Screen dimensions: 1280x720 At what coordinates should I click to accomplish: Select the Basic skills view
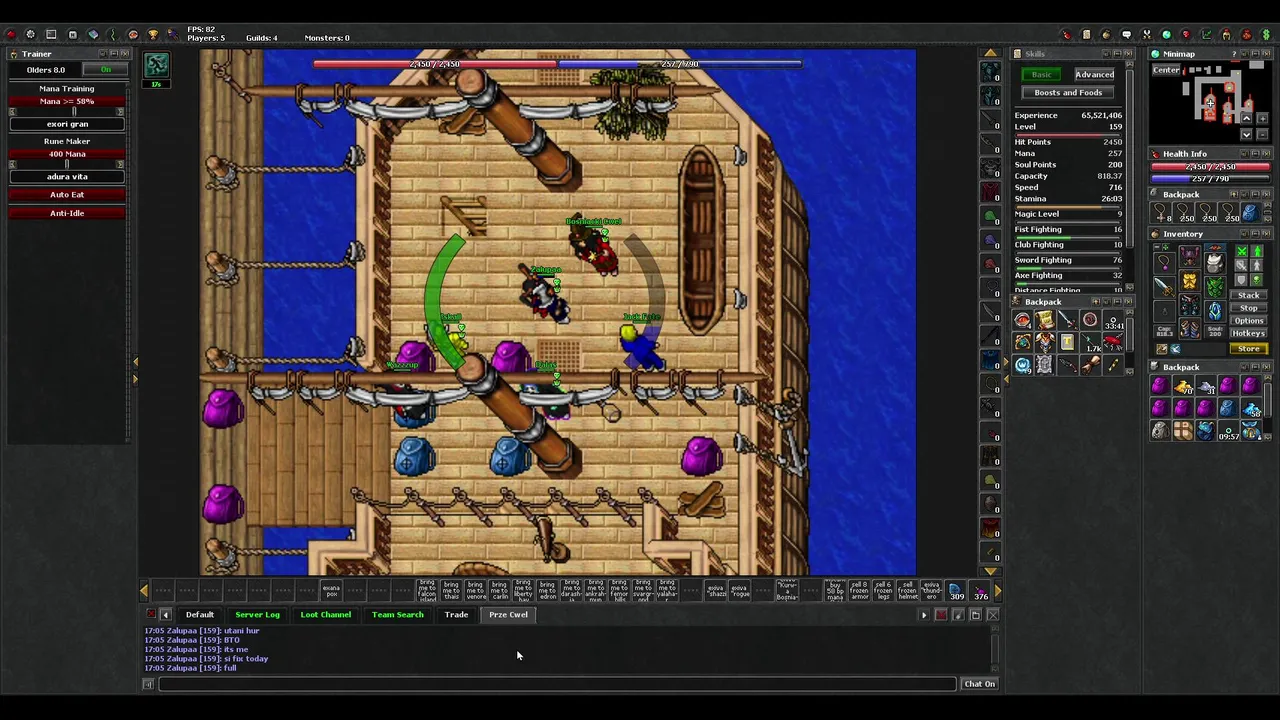tap(1041, 75)
